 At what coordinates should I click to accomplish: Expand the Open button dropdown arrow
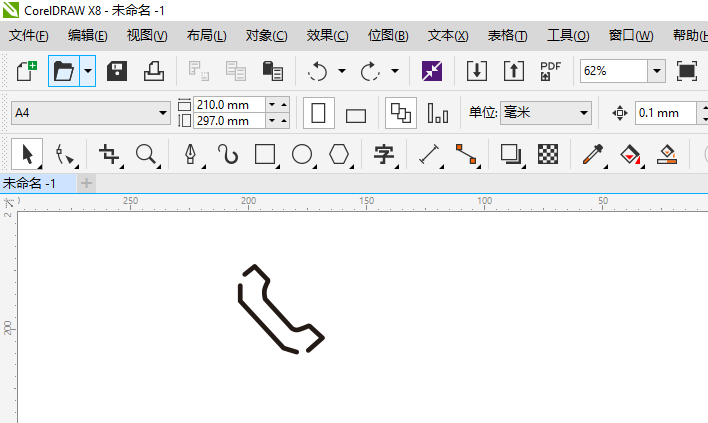click(x=88, y=71)
